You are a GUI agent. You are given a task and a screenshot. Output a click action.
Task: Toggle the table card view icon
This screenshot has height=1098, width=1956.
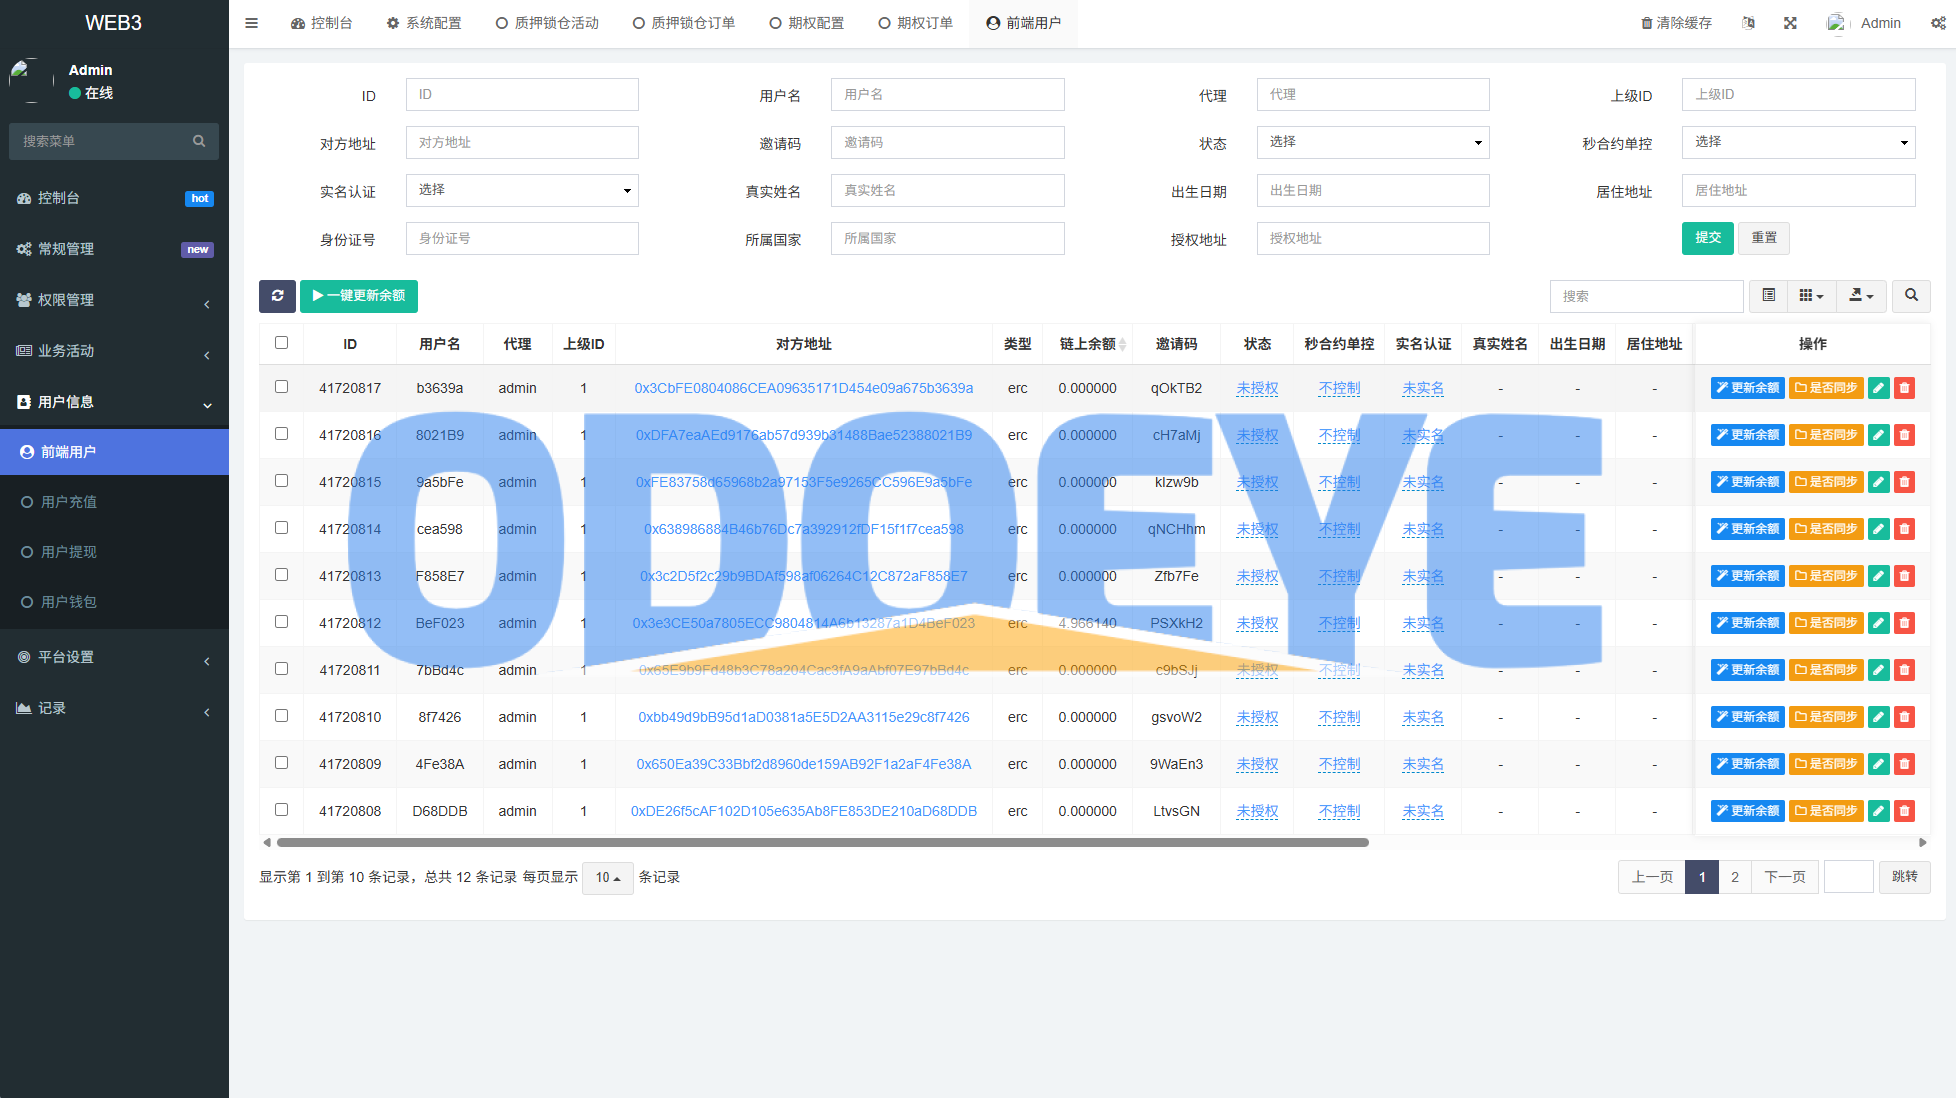[1768, 296]
